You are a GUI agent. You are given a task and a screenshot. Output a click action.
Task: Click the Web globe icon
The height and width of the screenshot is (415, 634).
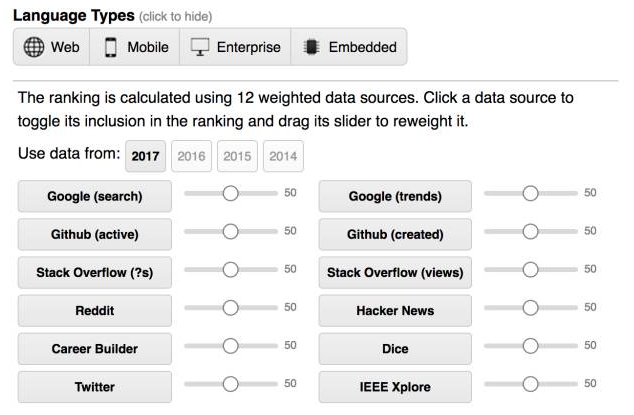coord(34,47)
